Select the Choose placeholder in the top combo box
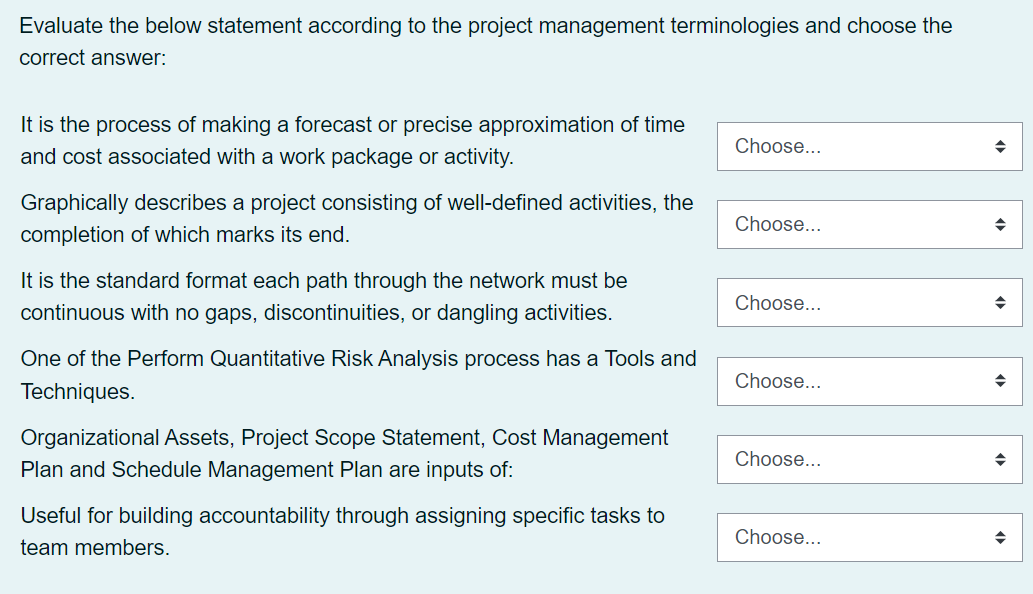Viewport: 1033px width, 594px height. click(777, 146)
